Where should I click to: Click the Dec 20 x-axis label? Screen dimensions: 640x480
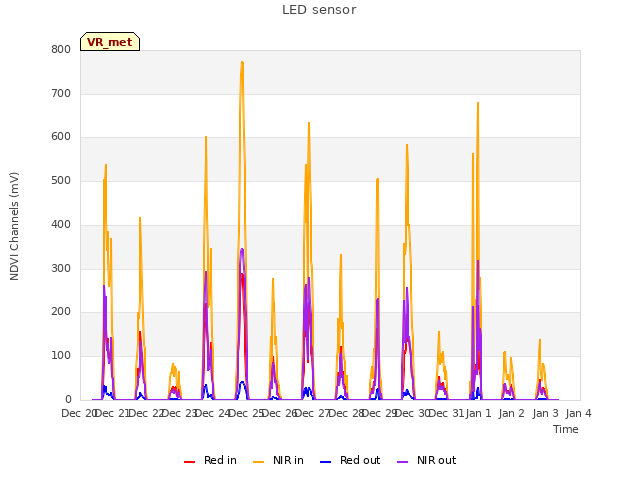point(79,413)
